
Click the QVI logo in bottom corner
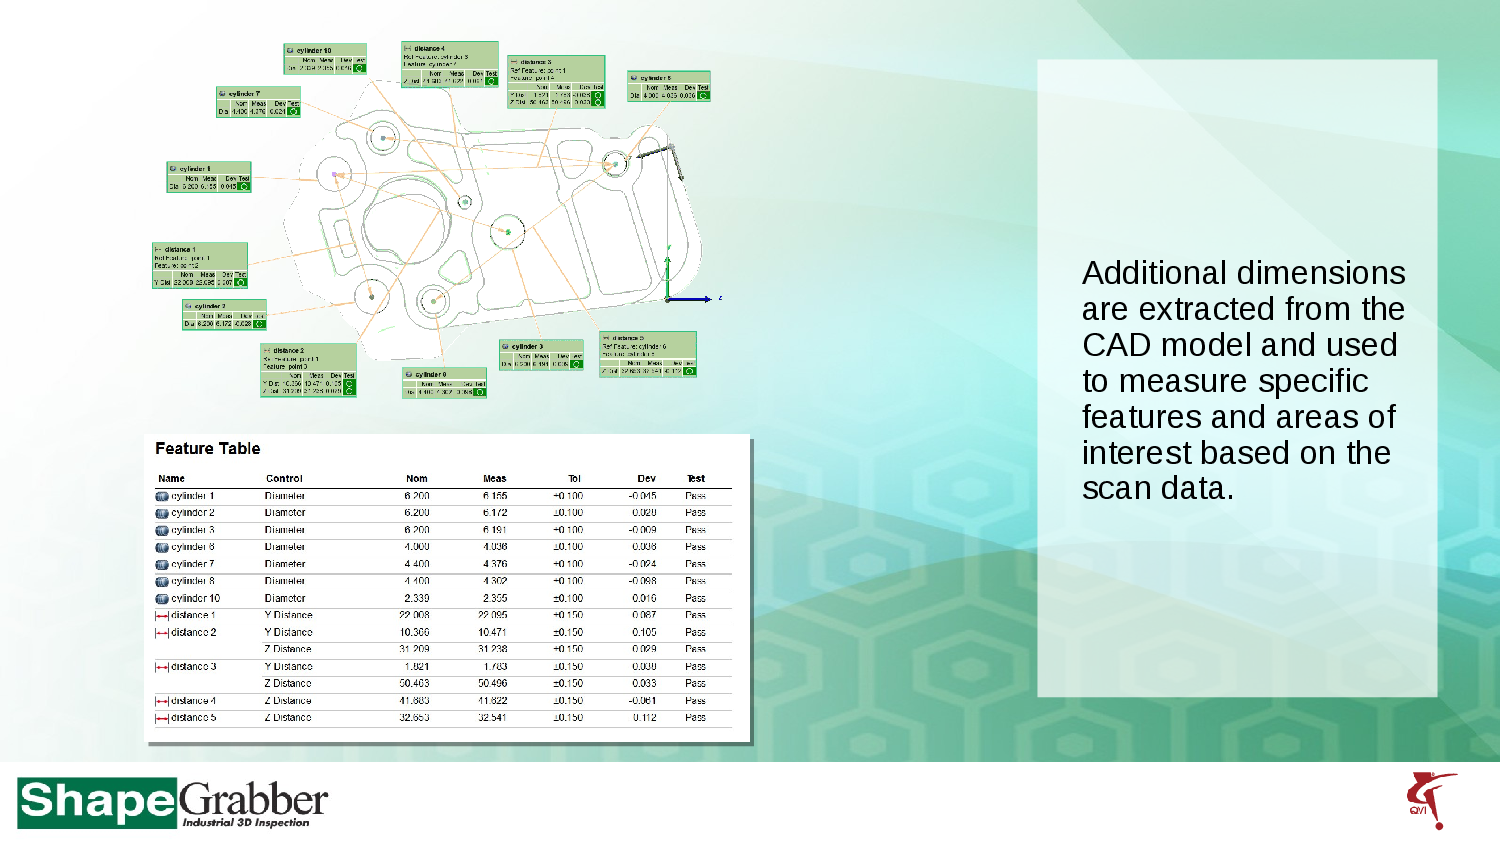(1431, 800)
